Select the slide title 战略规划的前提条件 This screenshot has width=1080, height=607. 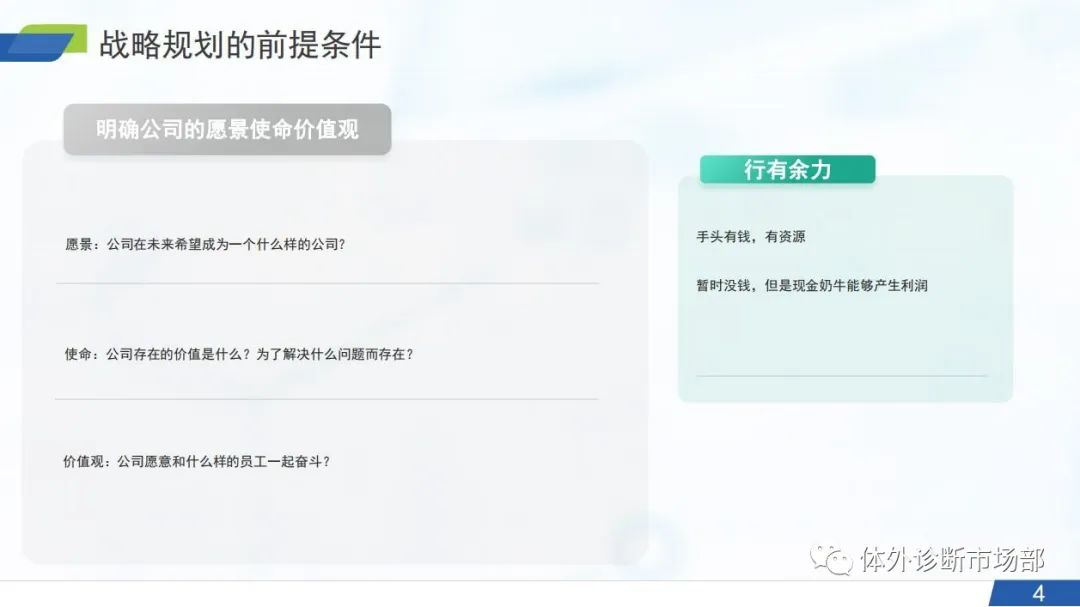(240, 46)
